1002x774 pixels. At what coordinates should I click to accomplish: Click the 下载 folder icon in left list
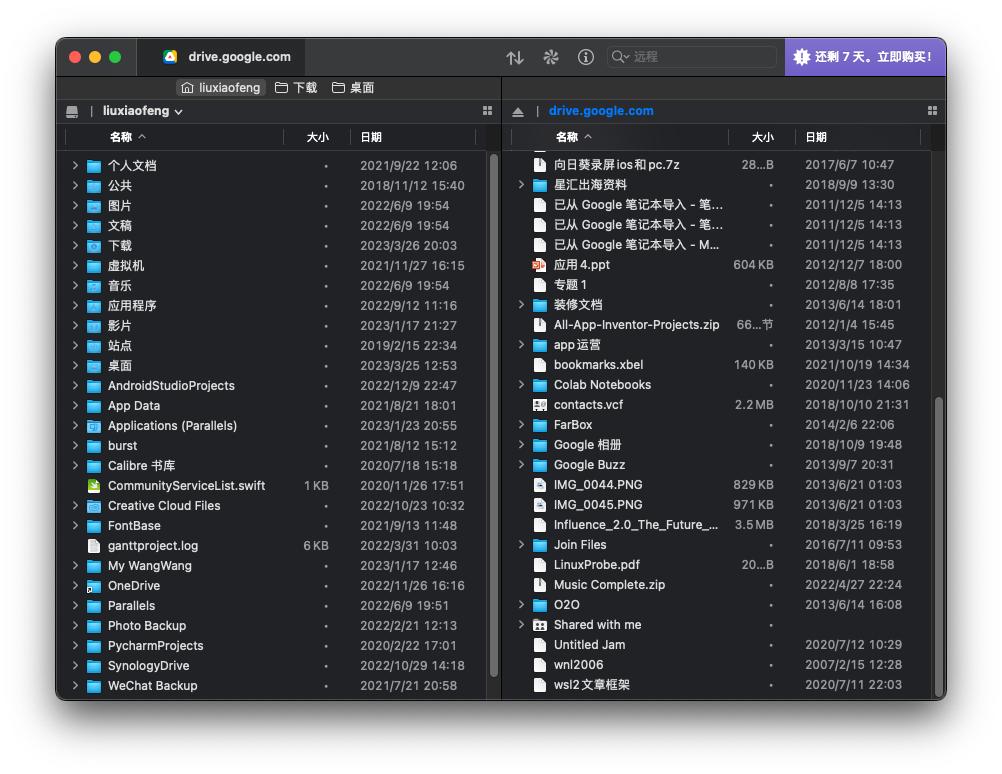94,246
